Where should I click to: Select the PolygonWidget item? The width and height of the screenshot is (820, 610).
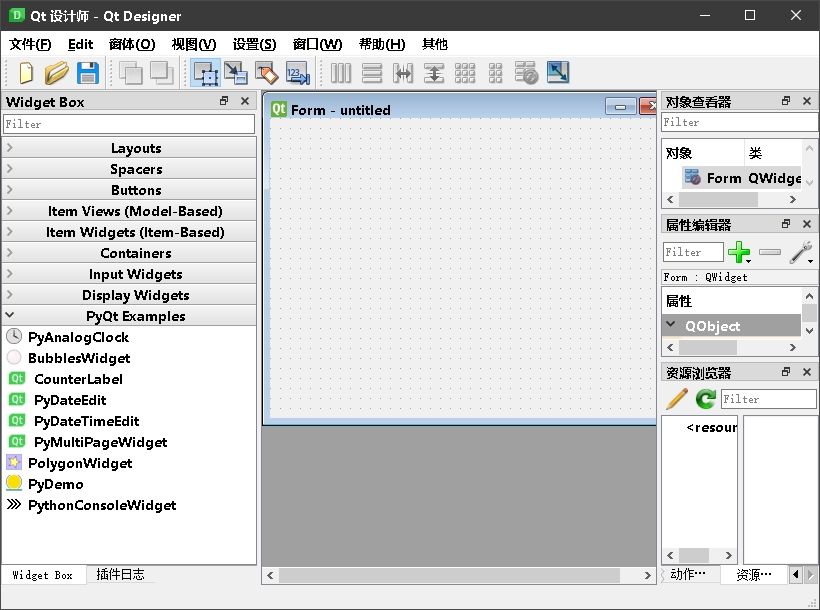[80, 463]
